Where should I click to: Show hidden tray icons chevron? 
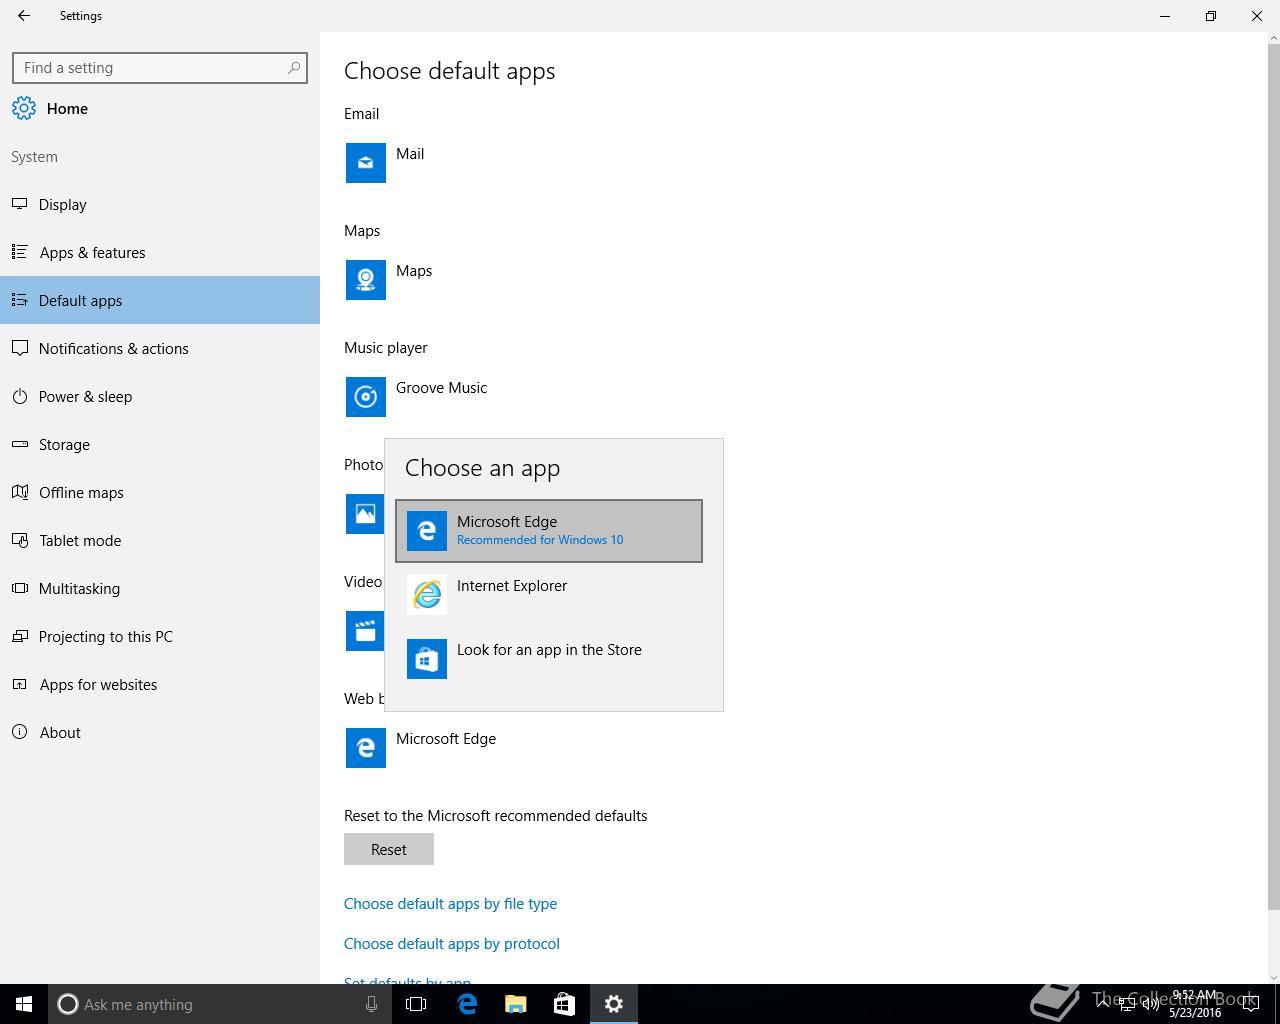(x=1104, y=1004)
